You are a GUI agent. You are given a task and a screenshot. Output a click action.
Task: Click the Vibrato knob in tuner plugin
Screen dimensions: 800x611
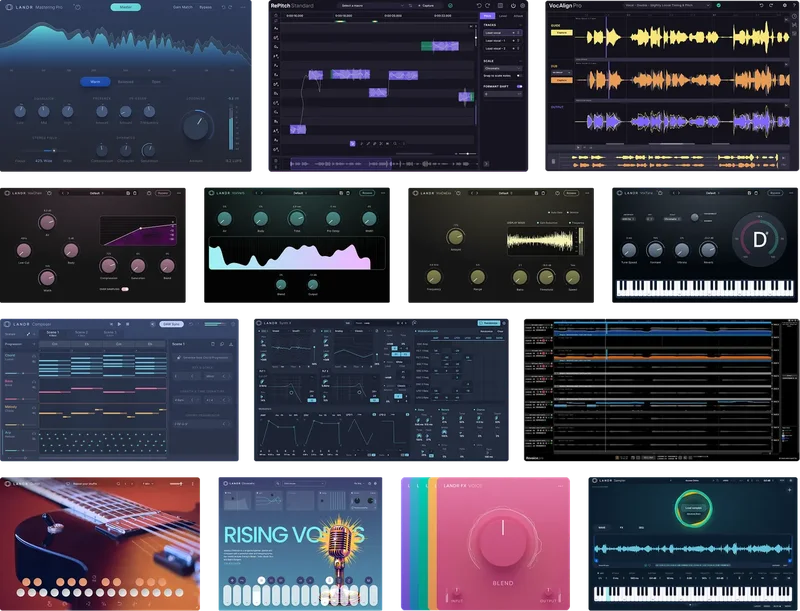tap(682, 250)
